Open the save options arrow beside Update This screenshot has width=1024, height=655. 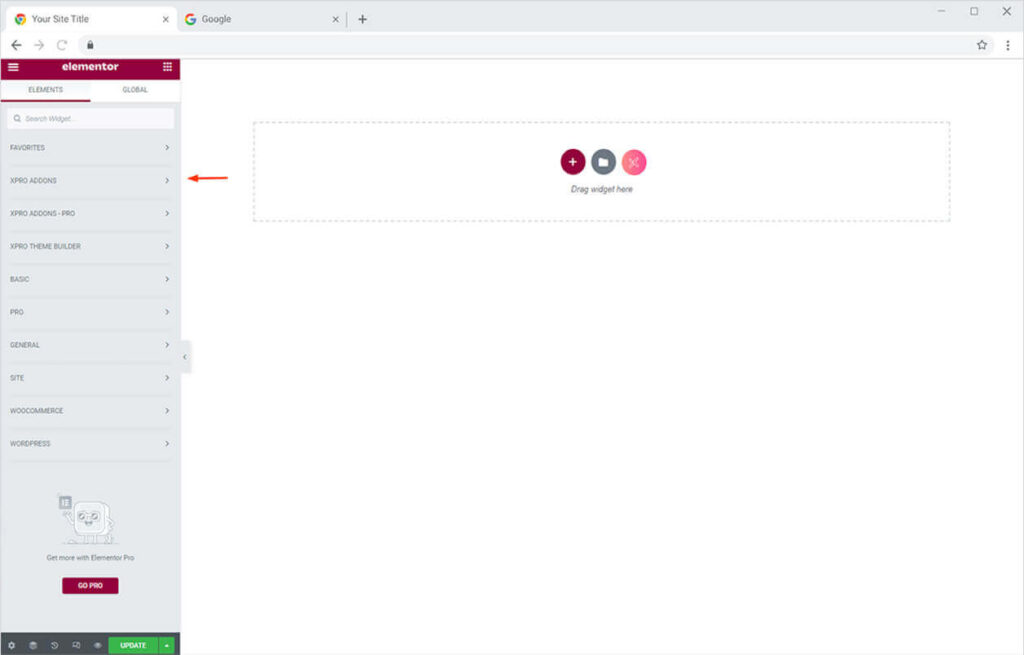click(x=167, y=645)
